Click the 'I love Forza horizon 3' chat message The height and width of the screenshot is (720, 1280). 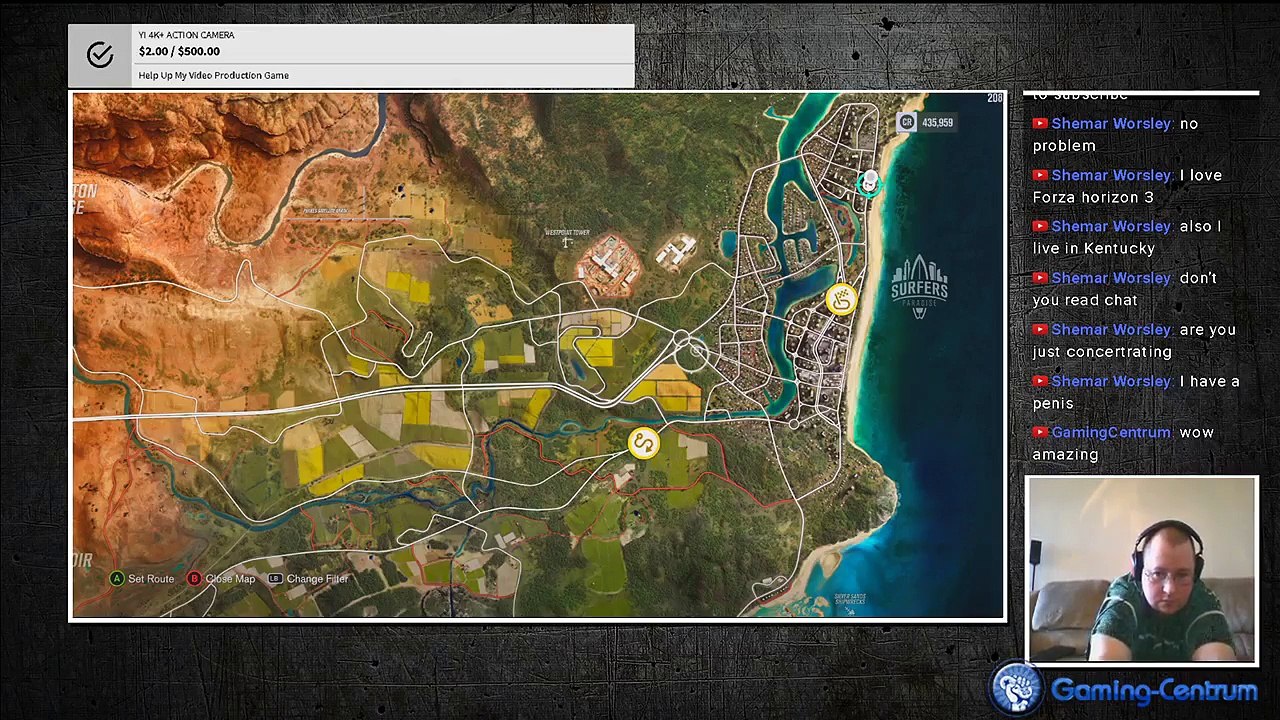tap(1127, 186)
